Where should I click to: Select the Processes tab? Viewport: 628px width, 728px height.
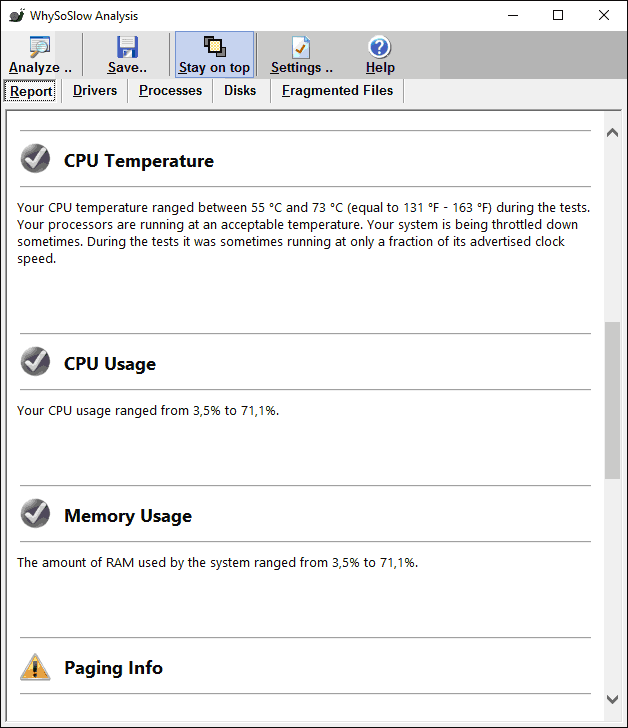click(170, 91)
